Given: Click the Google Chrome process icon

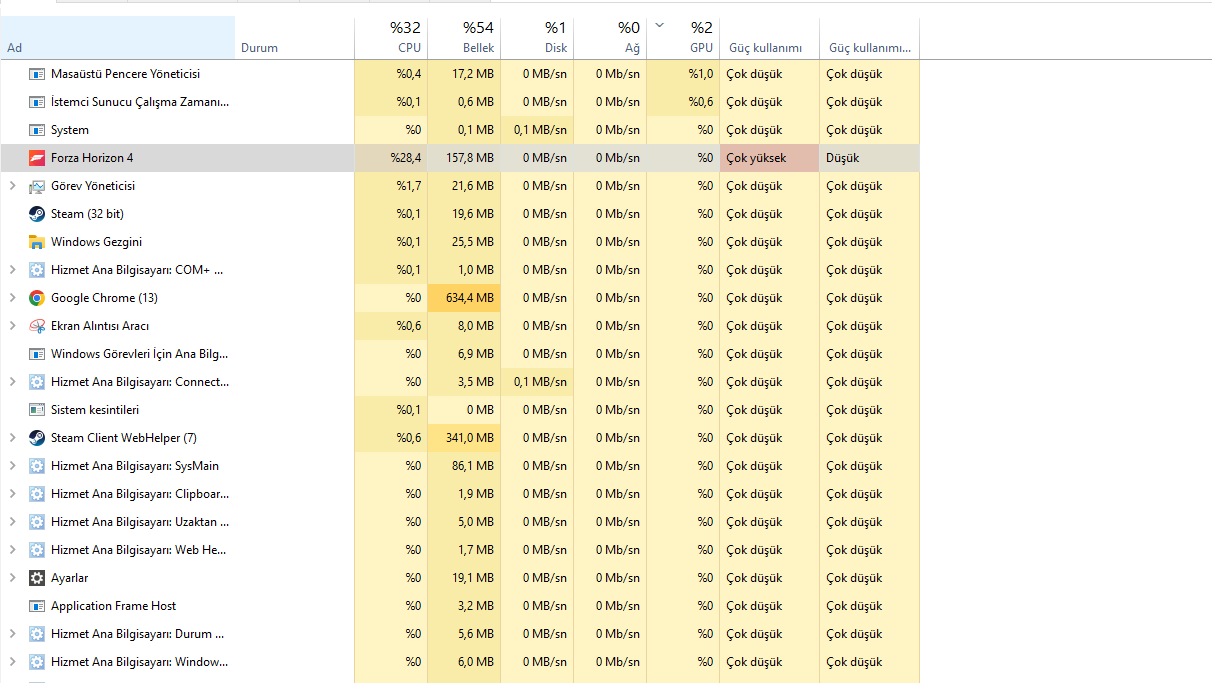Looking at the screenshot, I should click(x=37, y=298).
